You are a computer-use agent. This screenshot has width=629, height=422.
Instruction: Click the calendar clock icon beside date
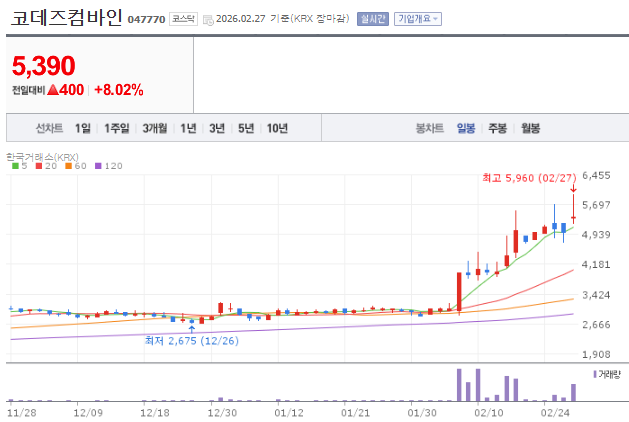pos(208,20)
